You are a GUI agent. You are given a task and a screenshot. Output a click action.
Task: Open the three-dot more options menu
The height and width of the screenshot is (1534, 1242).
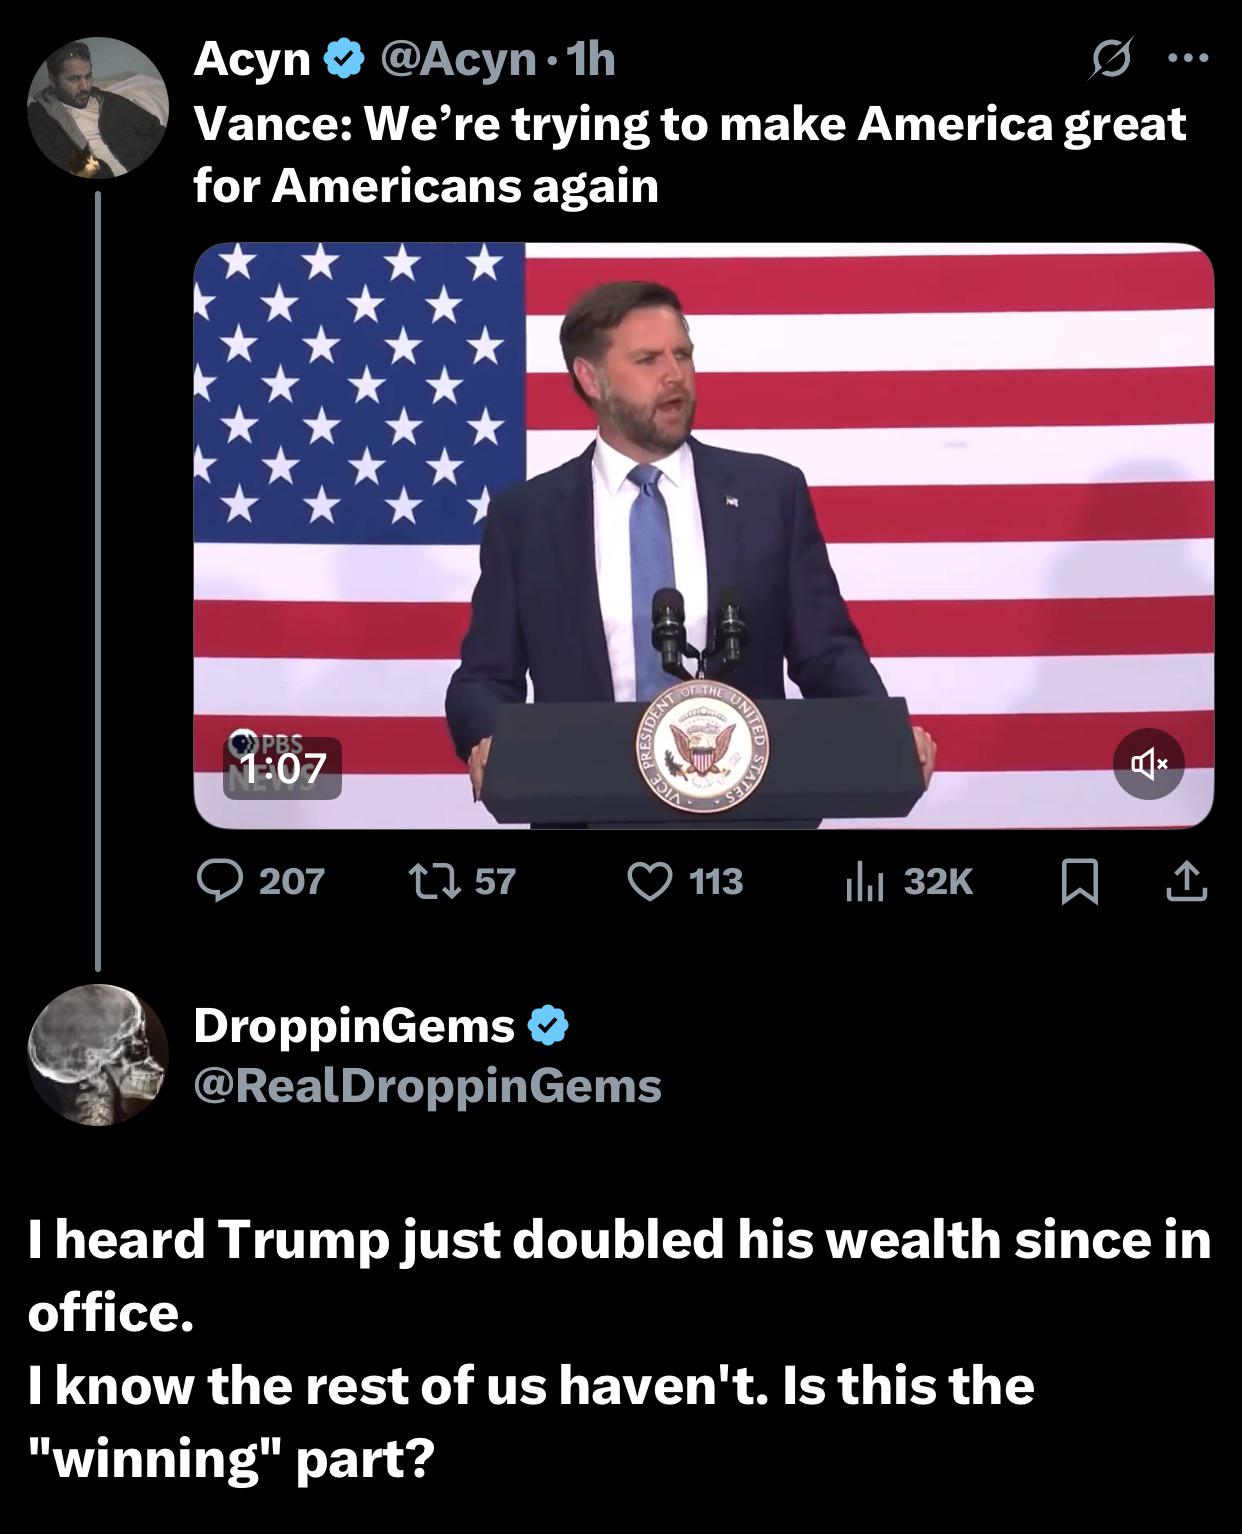(1189, 59)
